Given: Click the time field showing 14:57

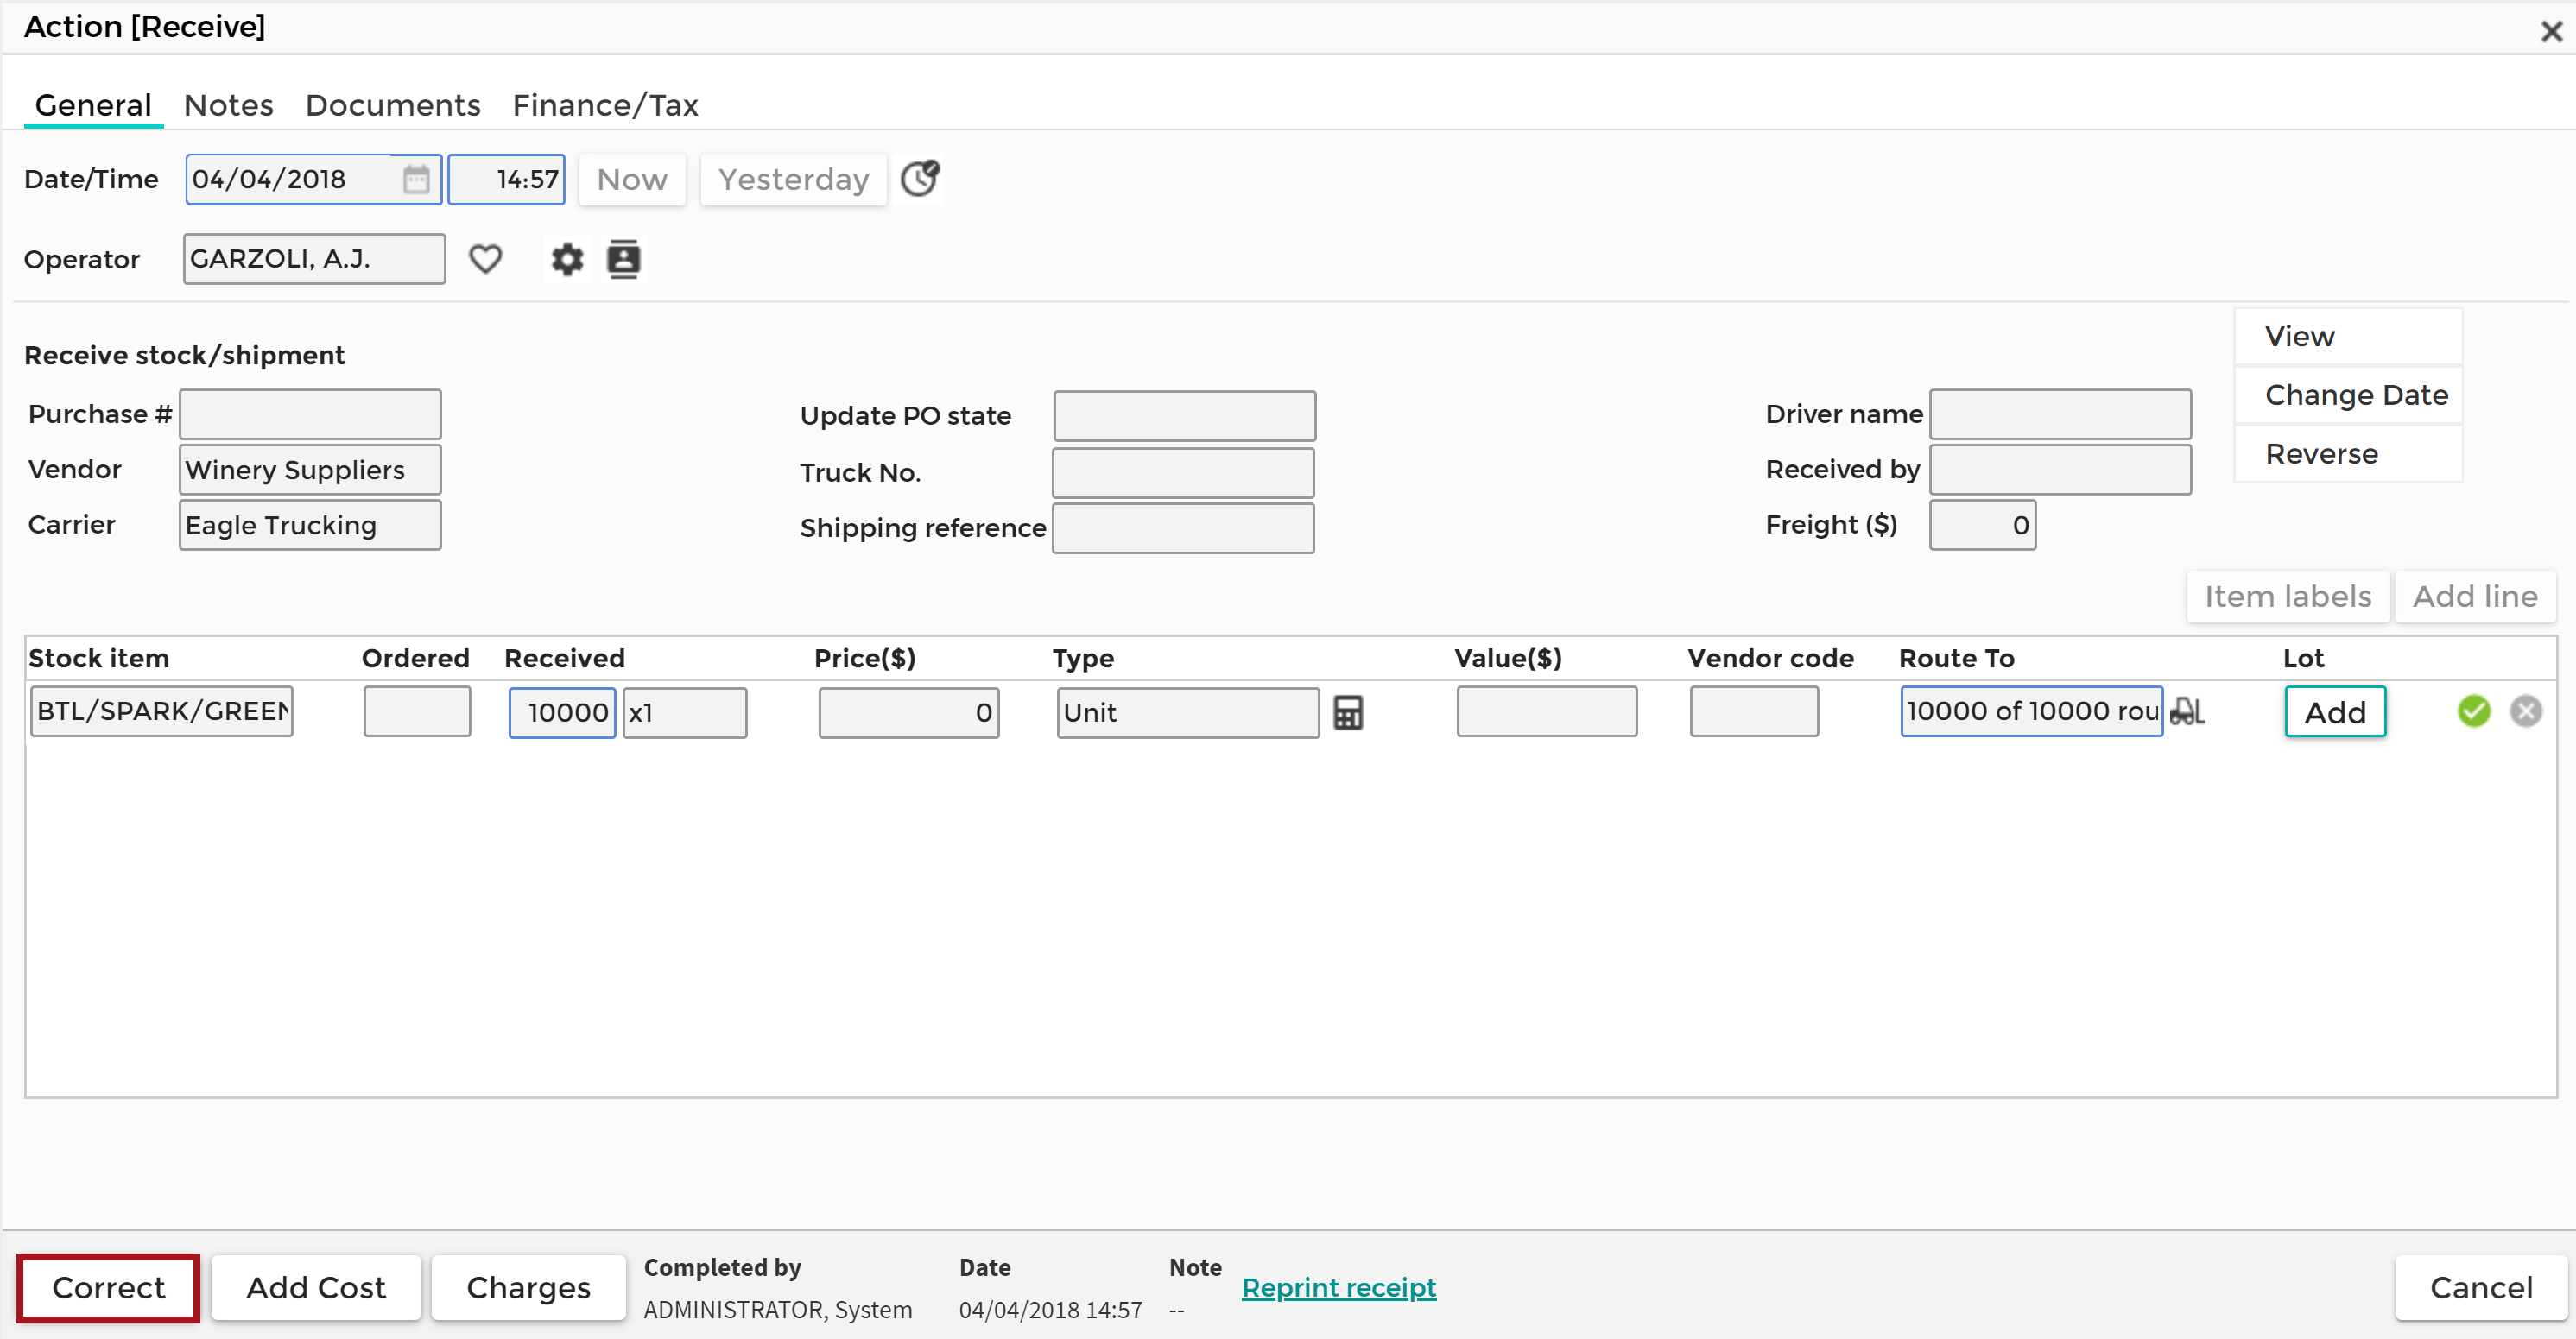Looking at the screenshot, I should pos(506,179).
